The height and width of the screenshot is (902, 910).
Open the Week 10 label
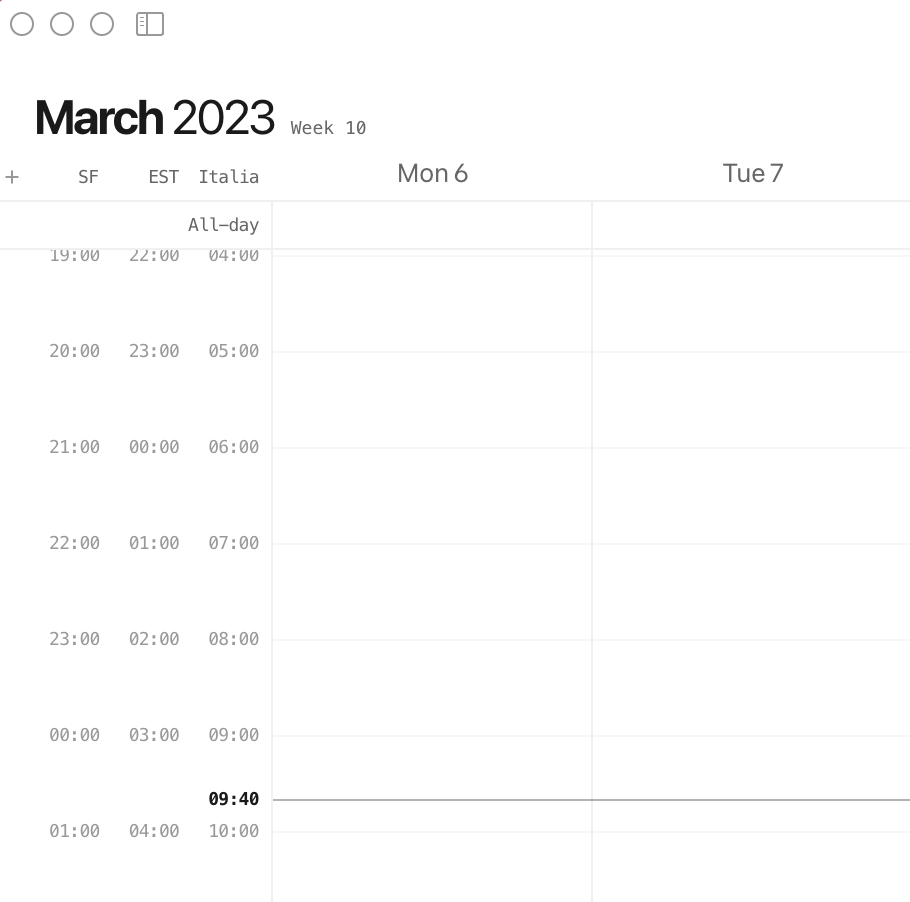pos(328,127)
